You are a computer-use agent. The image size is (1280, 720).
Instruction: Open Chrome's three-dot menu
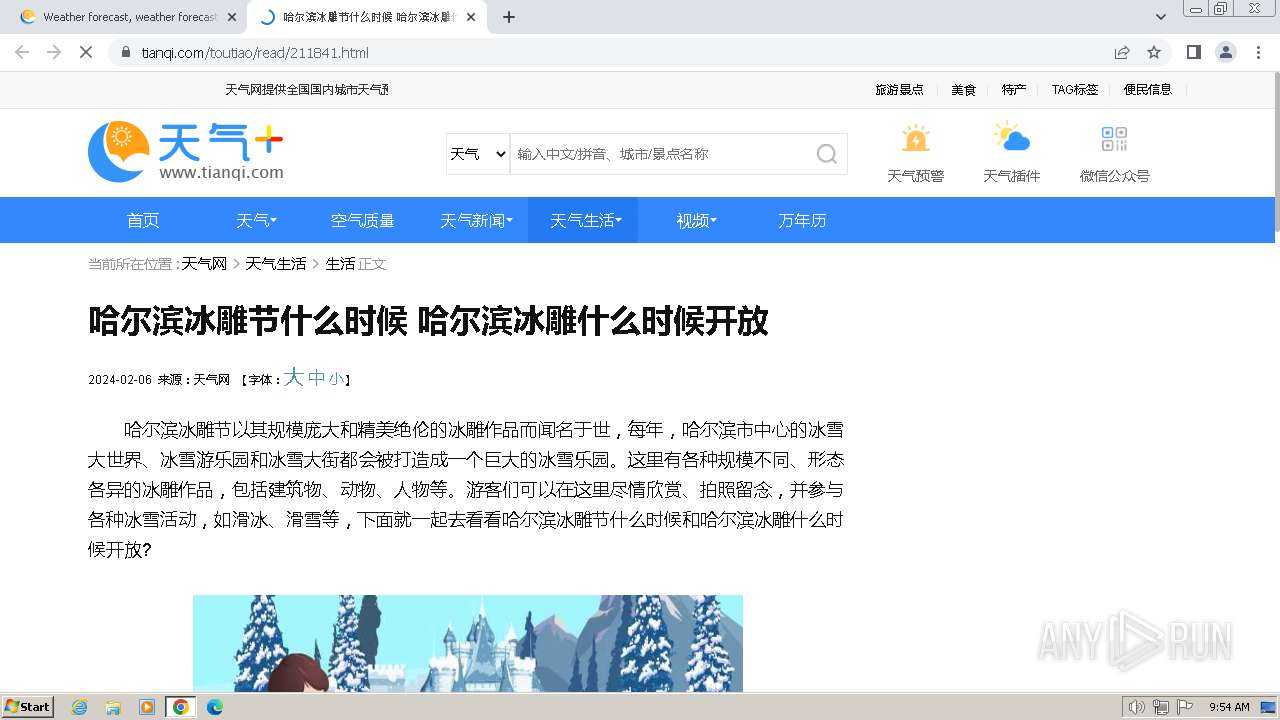point(1258,52)
